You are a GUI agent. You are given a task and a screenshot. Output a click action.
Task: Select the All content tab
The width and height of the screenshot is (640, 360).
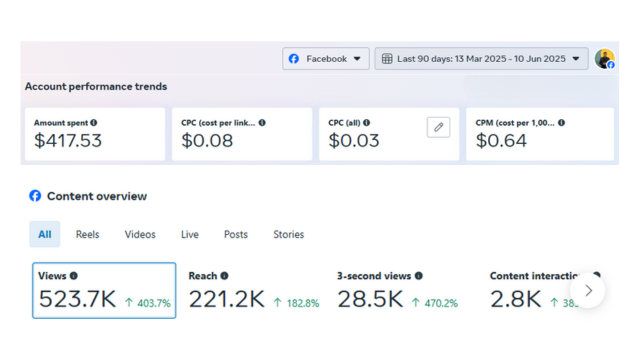coord(44,234)
